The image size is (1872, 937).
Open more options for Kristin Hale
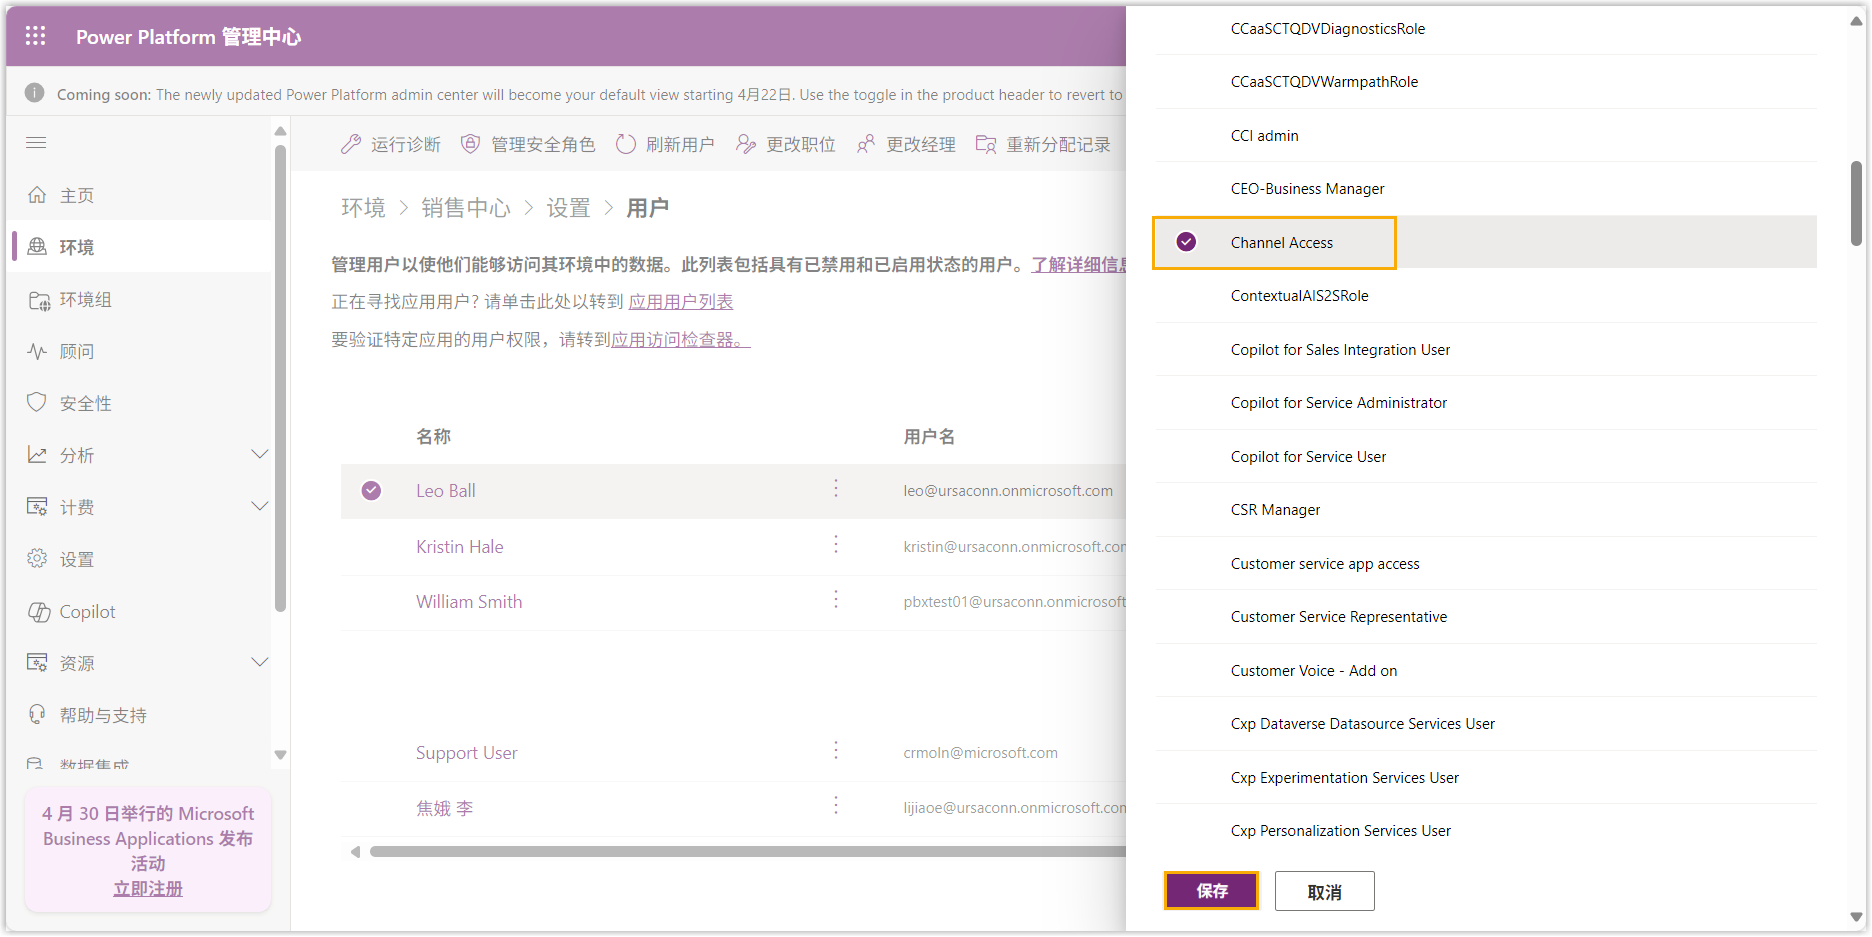point(836,545)
